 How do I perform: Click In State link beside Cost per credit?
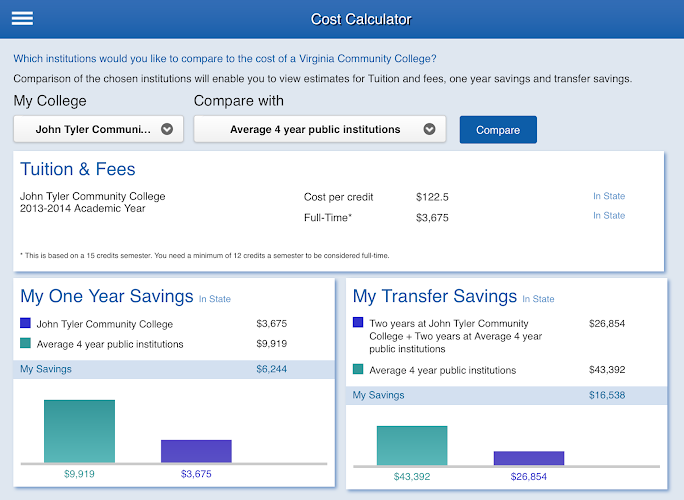pyautogui.click(x=608, y=197)
